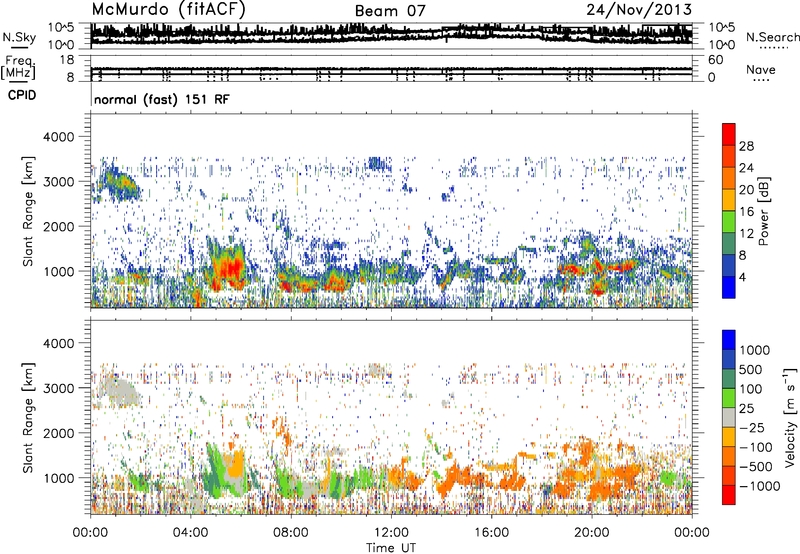This screenshot has height=554, width=800.
Task: Click "Slant Range [km]" label of power panel
Action: coord(28,211)
